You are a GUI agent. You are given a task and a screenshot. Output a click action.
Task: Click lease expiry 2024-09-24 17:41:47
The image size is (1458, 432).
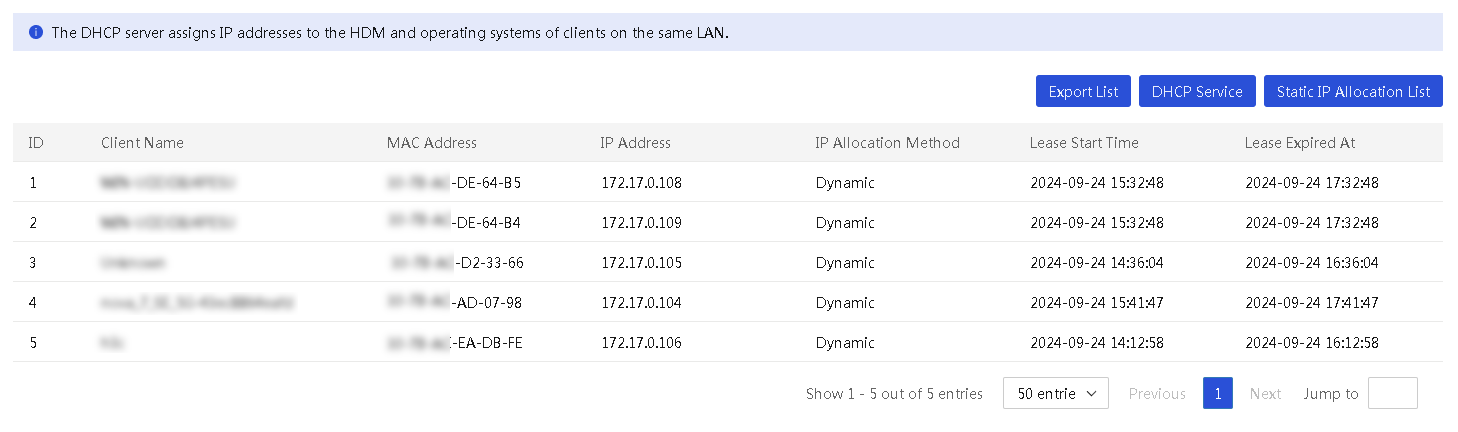pyautogui.click(x=1312, y=303)
